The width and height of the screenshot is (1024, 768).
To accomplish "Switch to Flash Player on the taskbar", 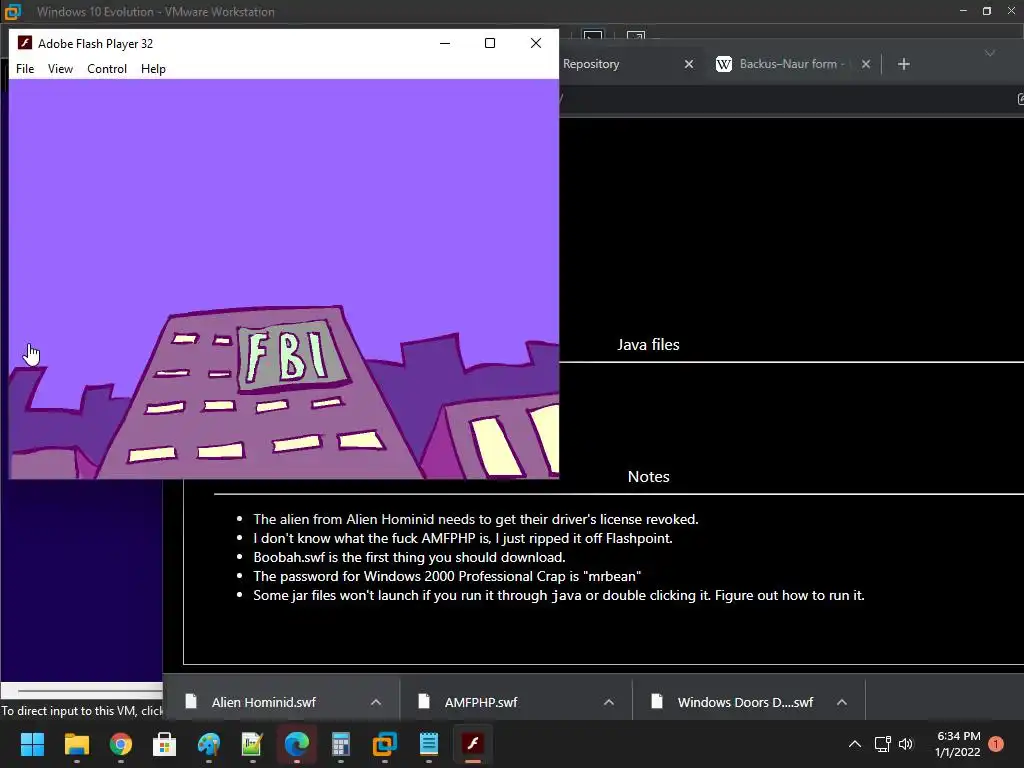I will pyautogui.click(x=473, y=744).
